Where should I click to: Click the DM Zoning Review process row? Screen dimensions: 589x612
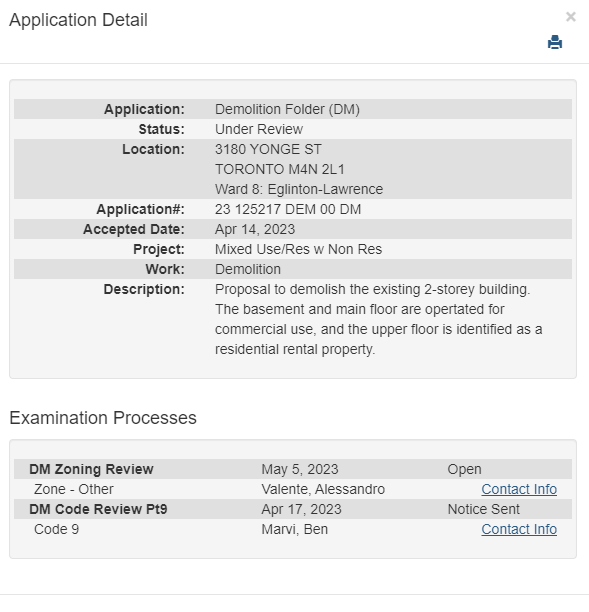pos(293,469)
